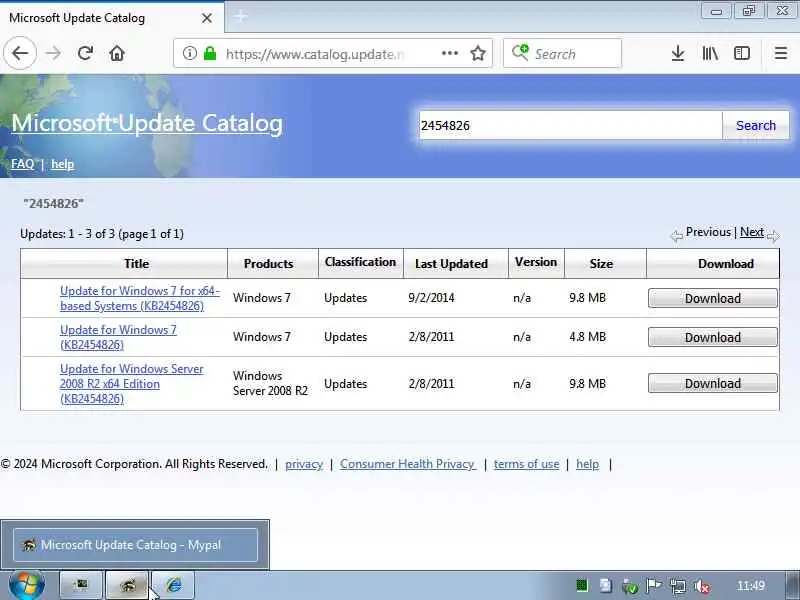The height and width of the screenshot is (600, 800).
Task: Open the browser home page
Action: tap(117, 53)
